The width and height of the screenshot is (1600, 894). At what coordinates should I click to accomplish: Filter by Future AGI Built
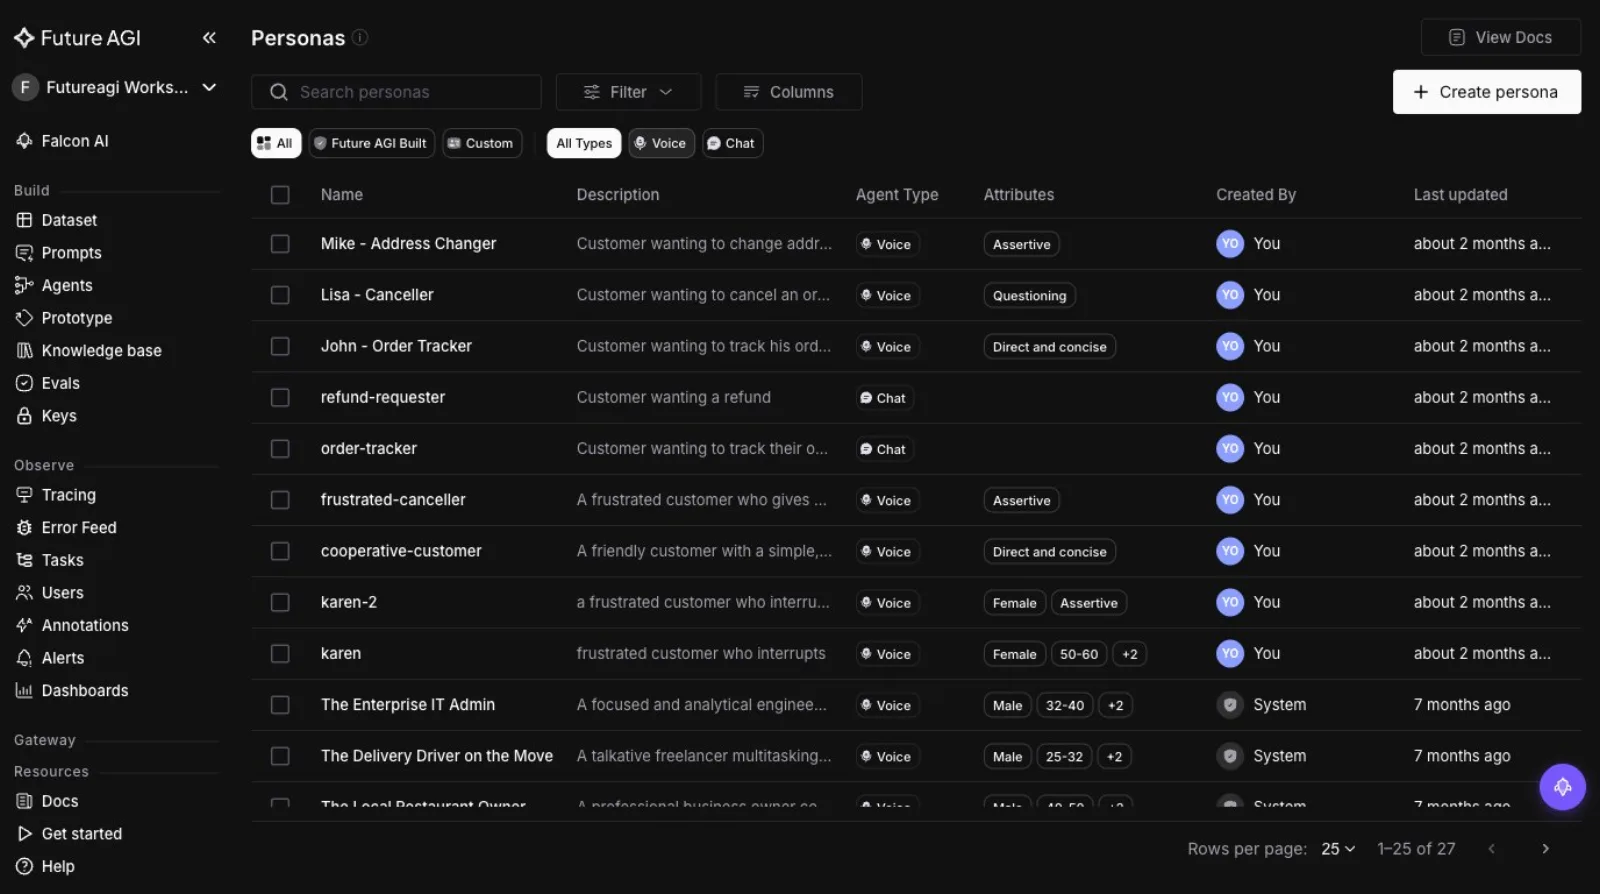[x=371, y=143]
